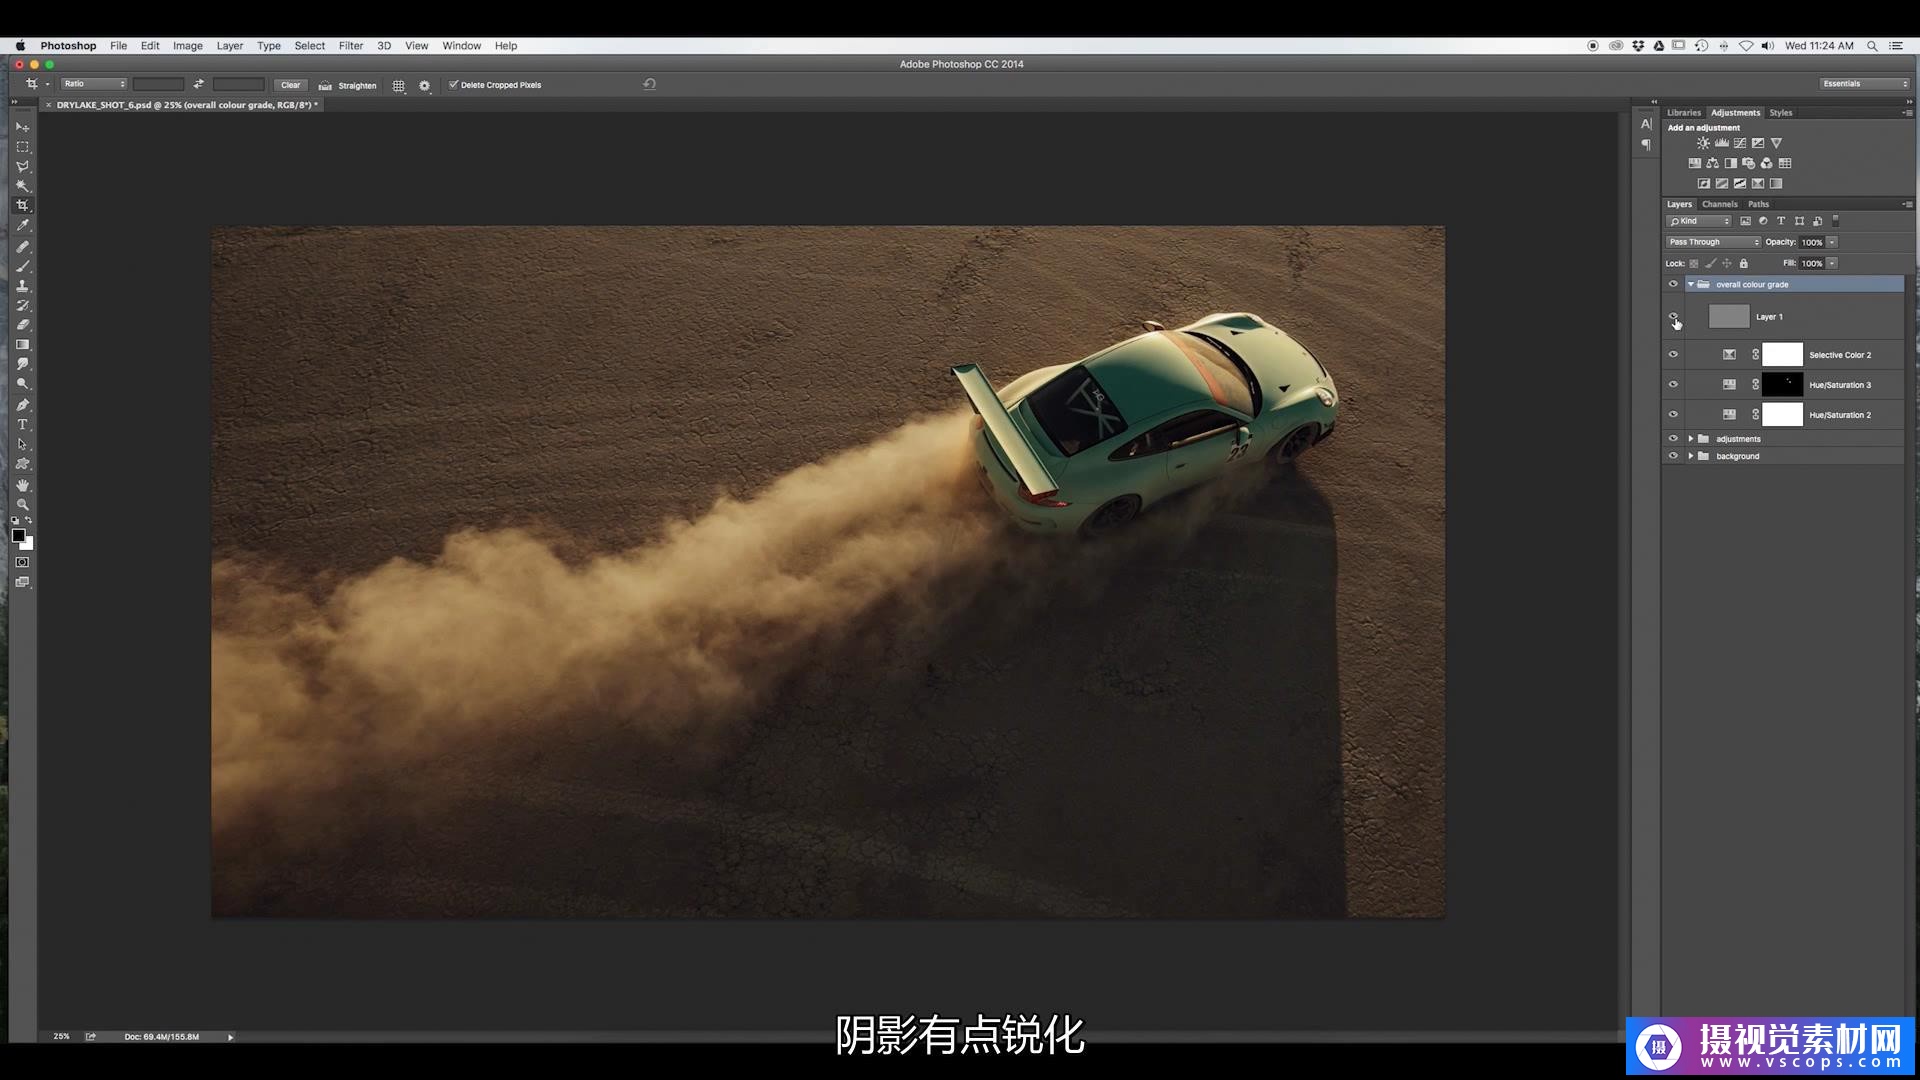Click the Straighten button
1920x1080 pixels.
(348, 85)
